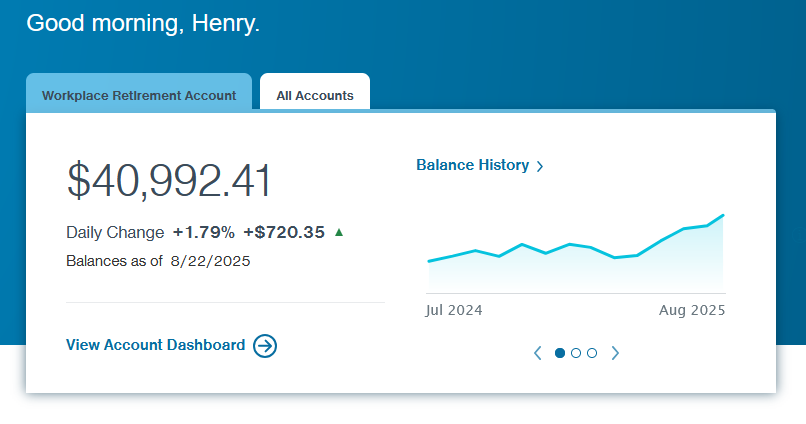The height and width of the screenshot is (424, 806).
Task: Click the green upward triangle indicator
Action: click(x=339, y=232)
